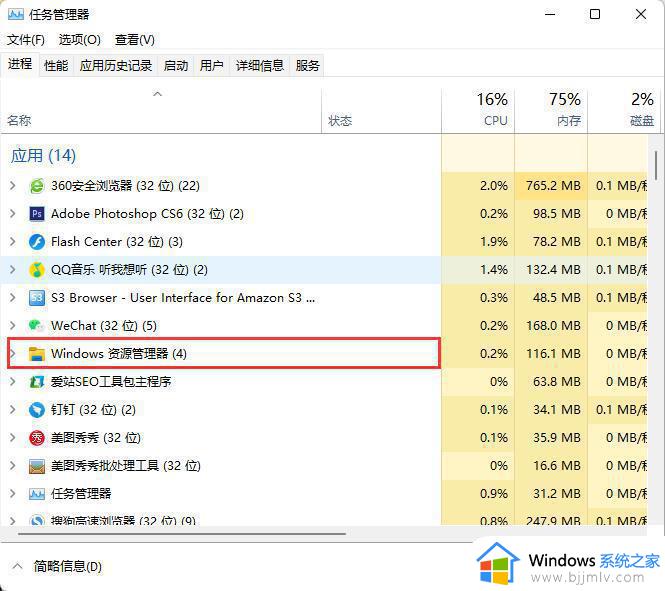The image size is (665, 591).
Task: Switch to the 性能 tab
Action: pos(56,66)
